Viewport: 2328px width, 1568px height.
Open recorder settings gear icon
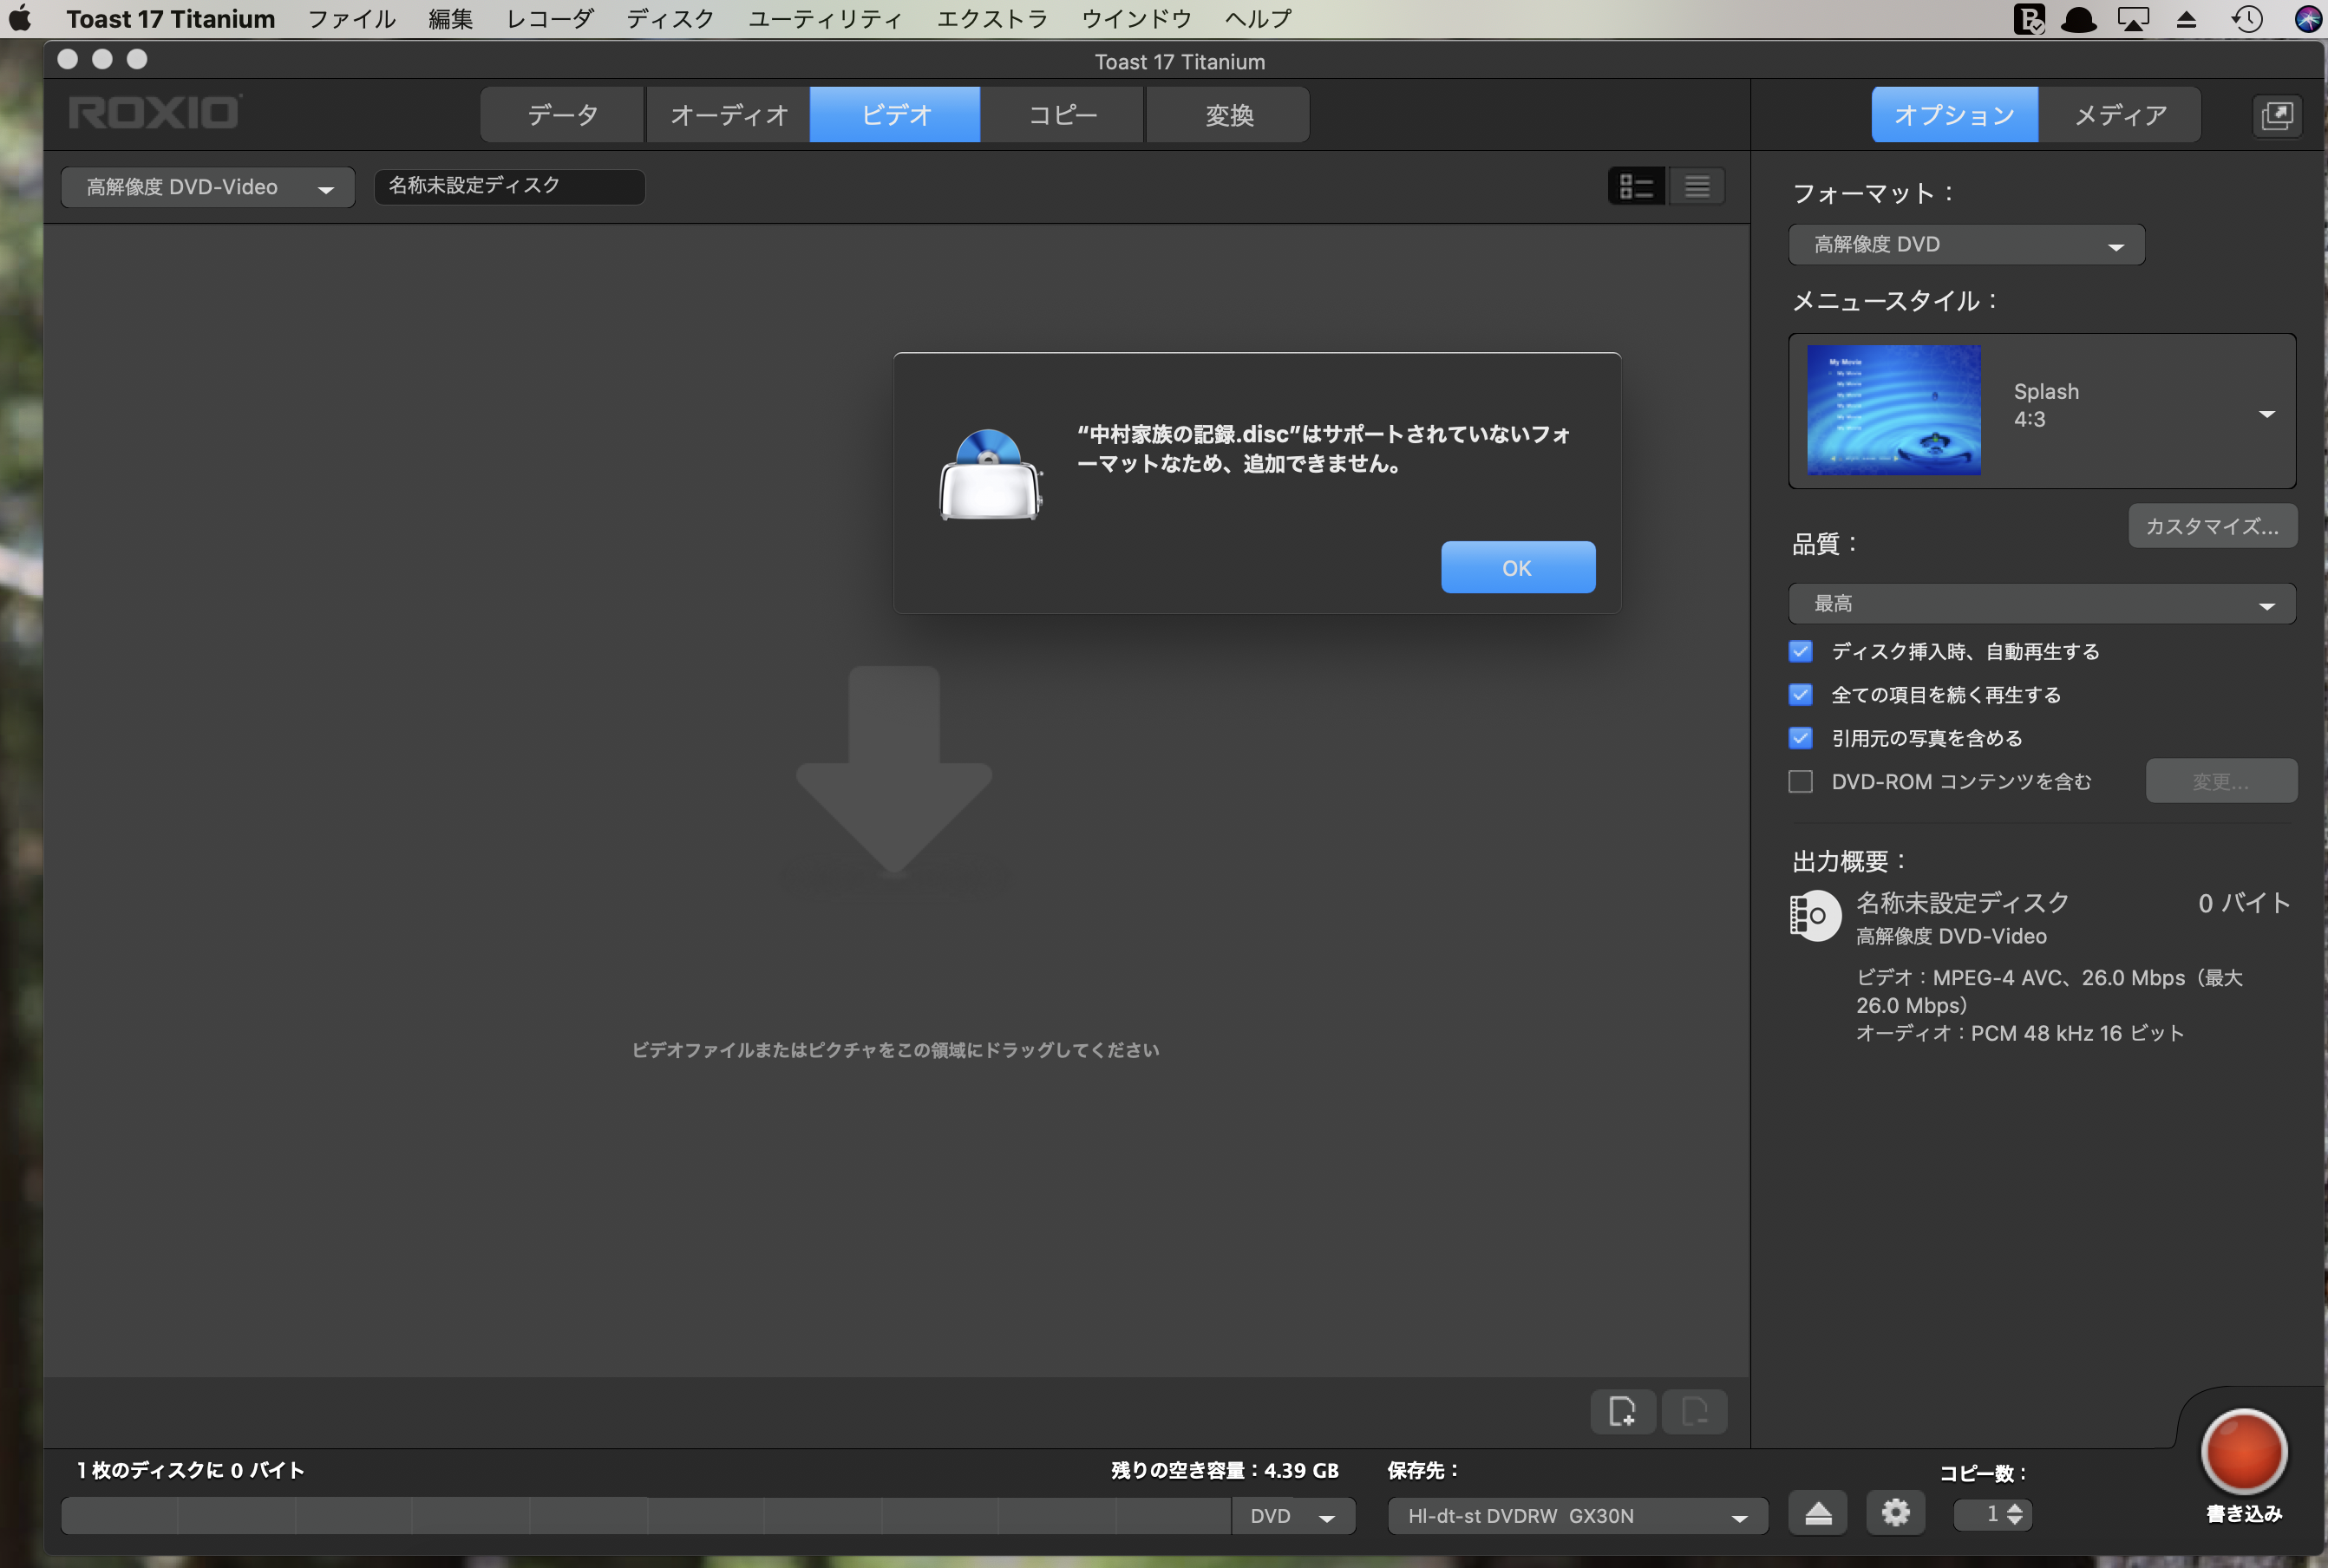click(x=1895, y=1514)
